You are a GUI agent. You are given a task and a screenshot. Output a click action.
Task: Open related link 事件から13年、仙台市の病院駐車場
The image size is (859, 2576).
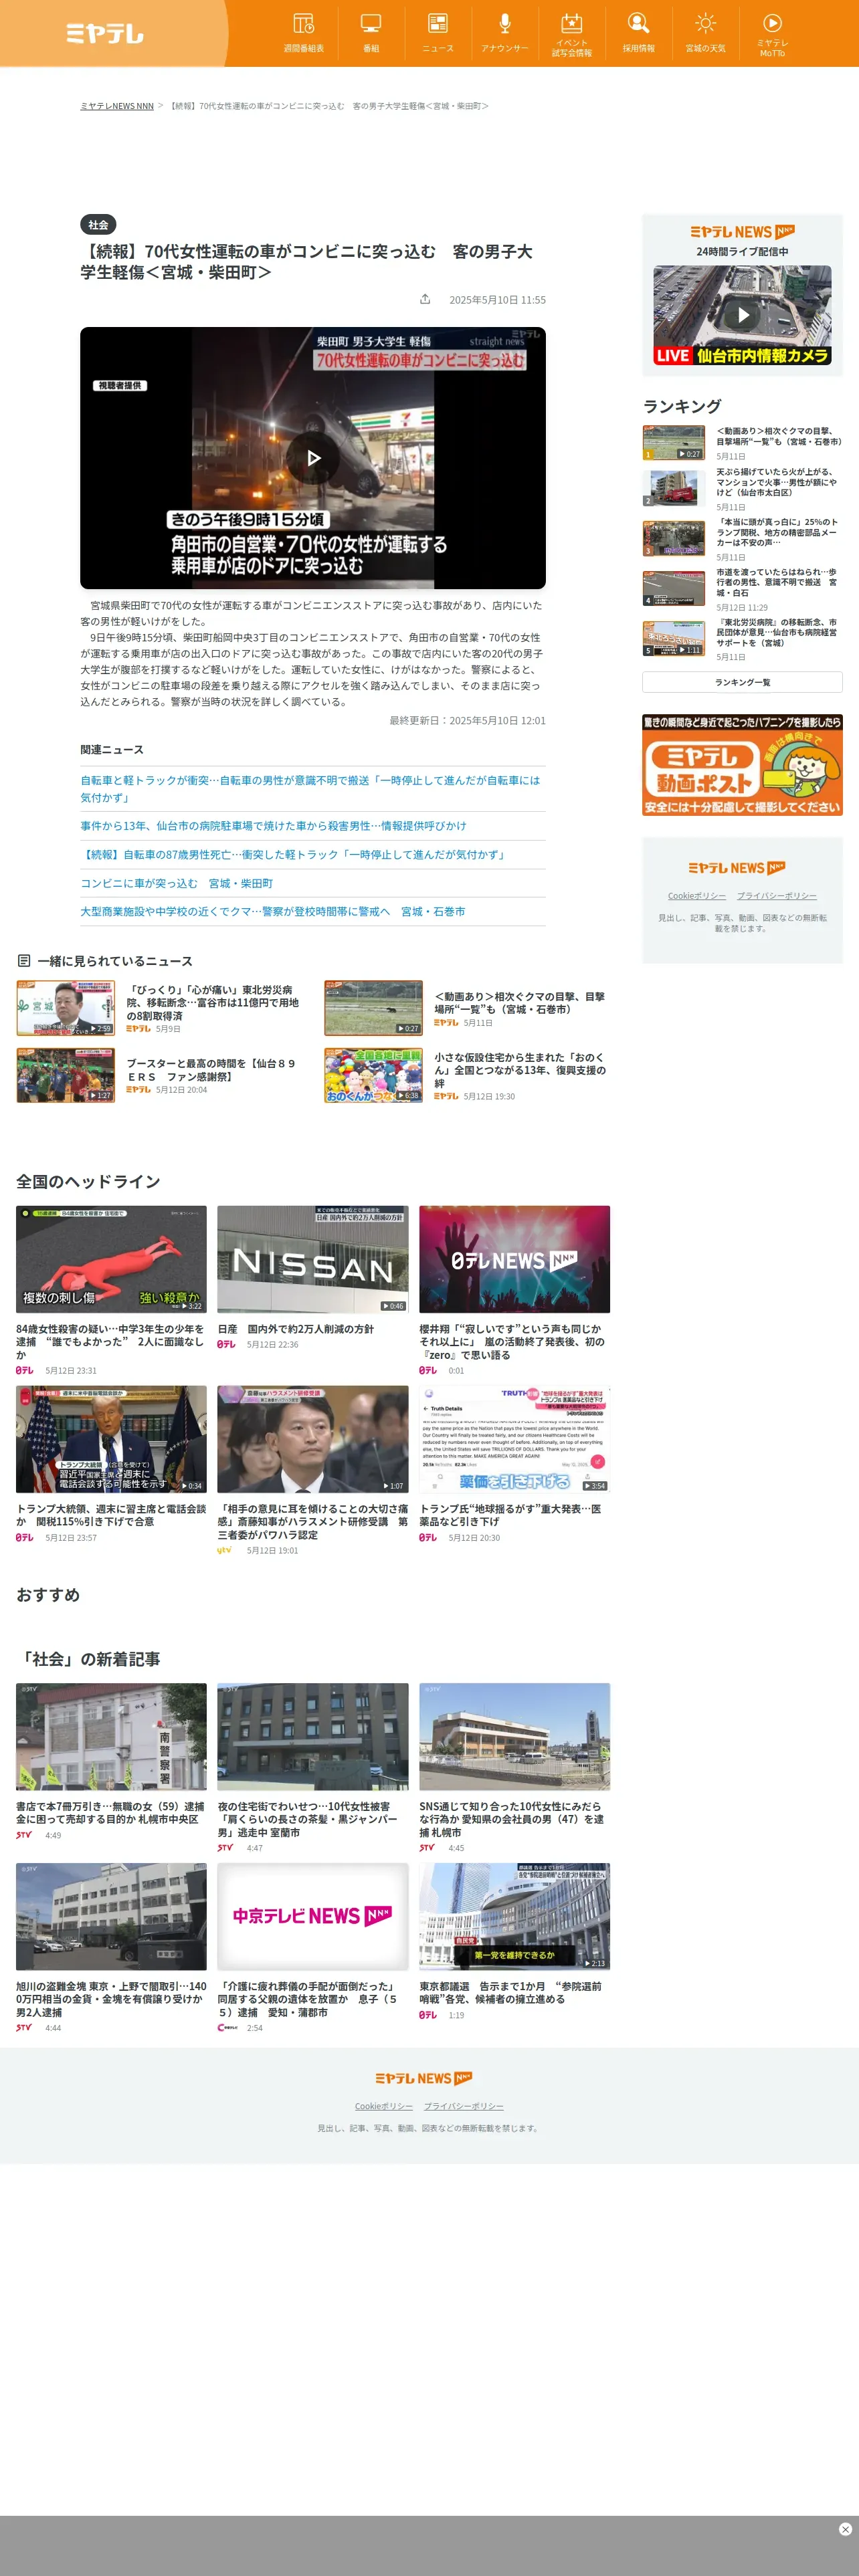(273, 826)
